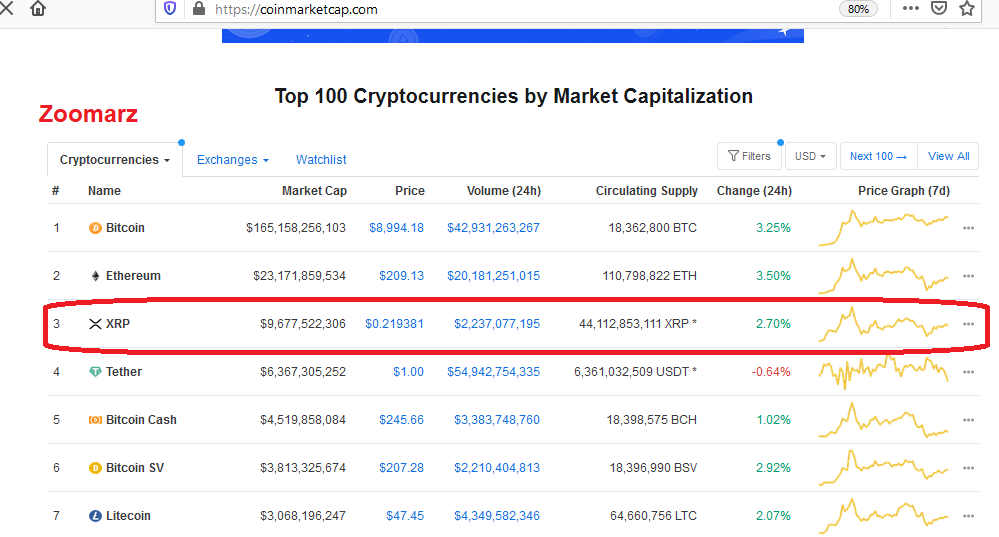
Task: Click the Tether logo icon
Action: coord(95,372)
